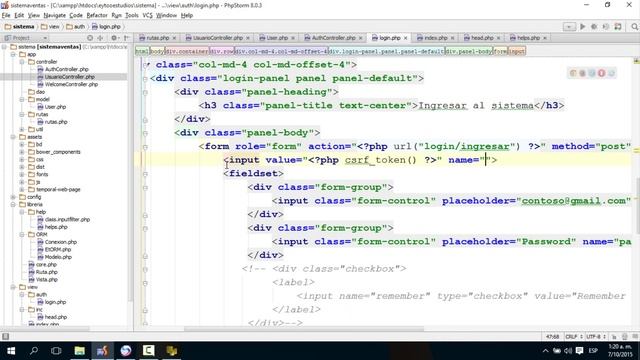The image size is (640, 360).
Task: Open preview in Opera browser icon
Action: pyautogui.click(x=601, y=73)
